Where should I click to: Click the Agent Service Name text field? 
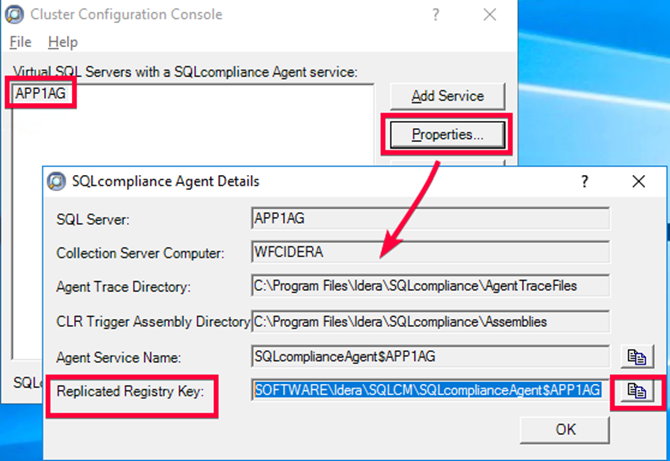[x=430, y=355]
